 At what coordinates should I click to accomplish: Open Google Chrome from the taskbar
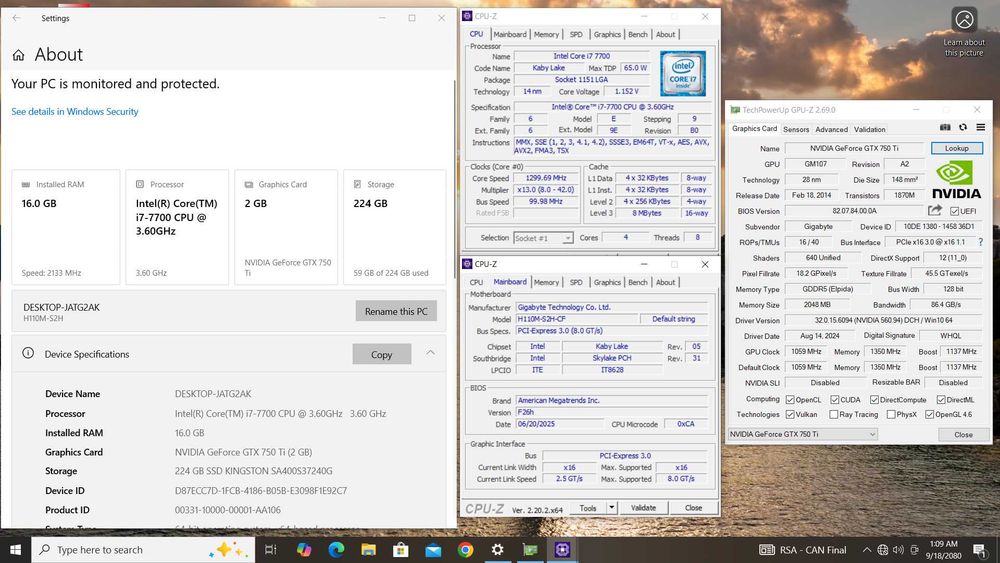(466, 550)
